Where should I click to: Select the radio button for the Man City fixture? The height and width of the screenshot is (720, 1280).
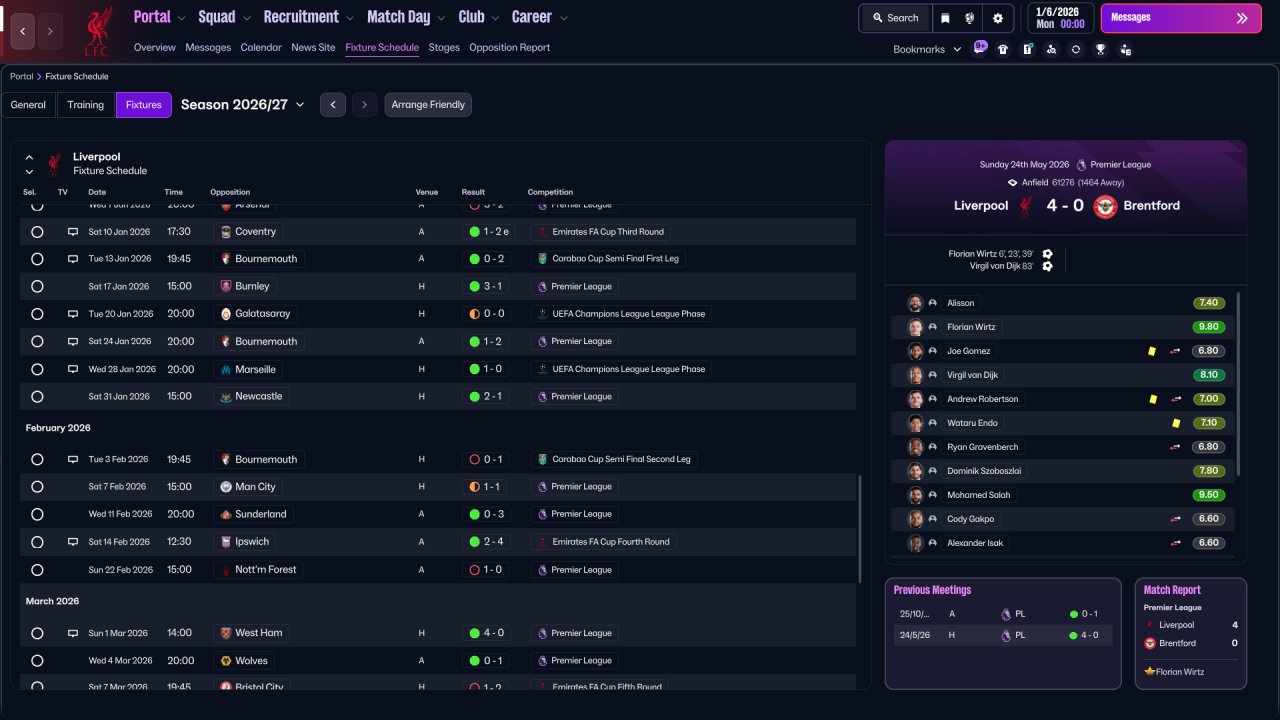37,487
